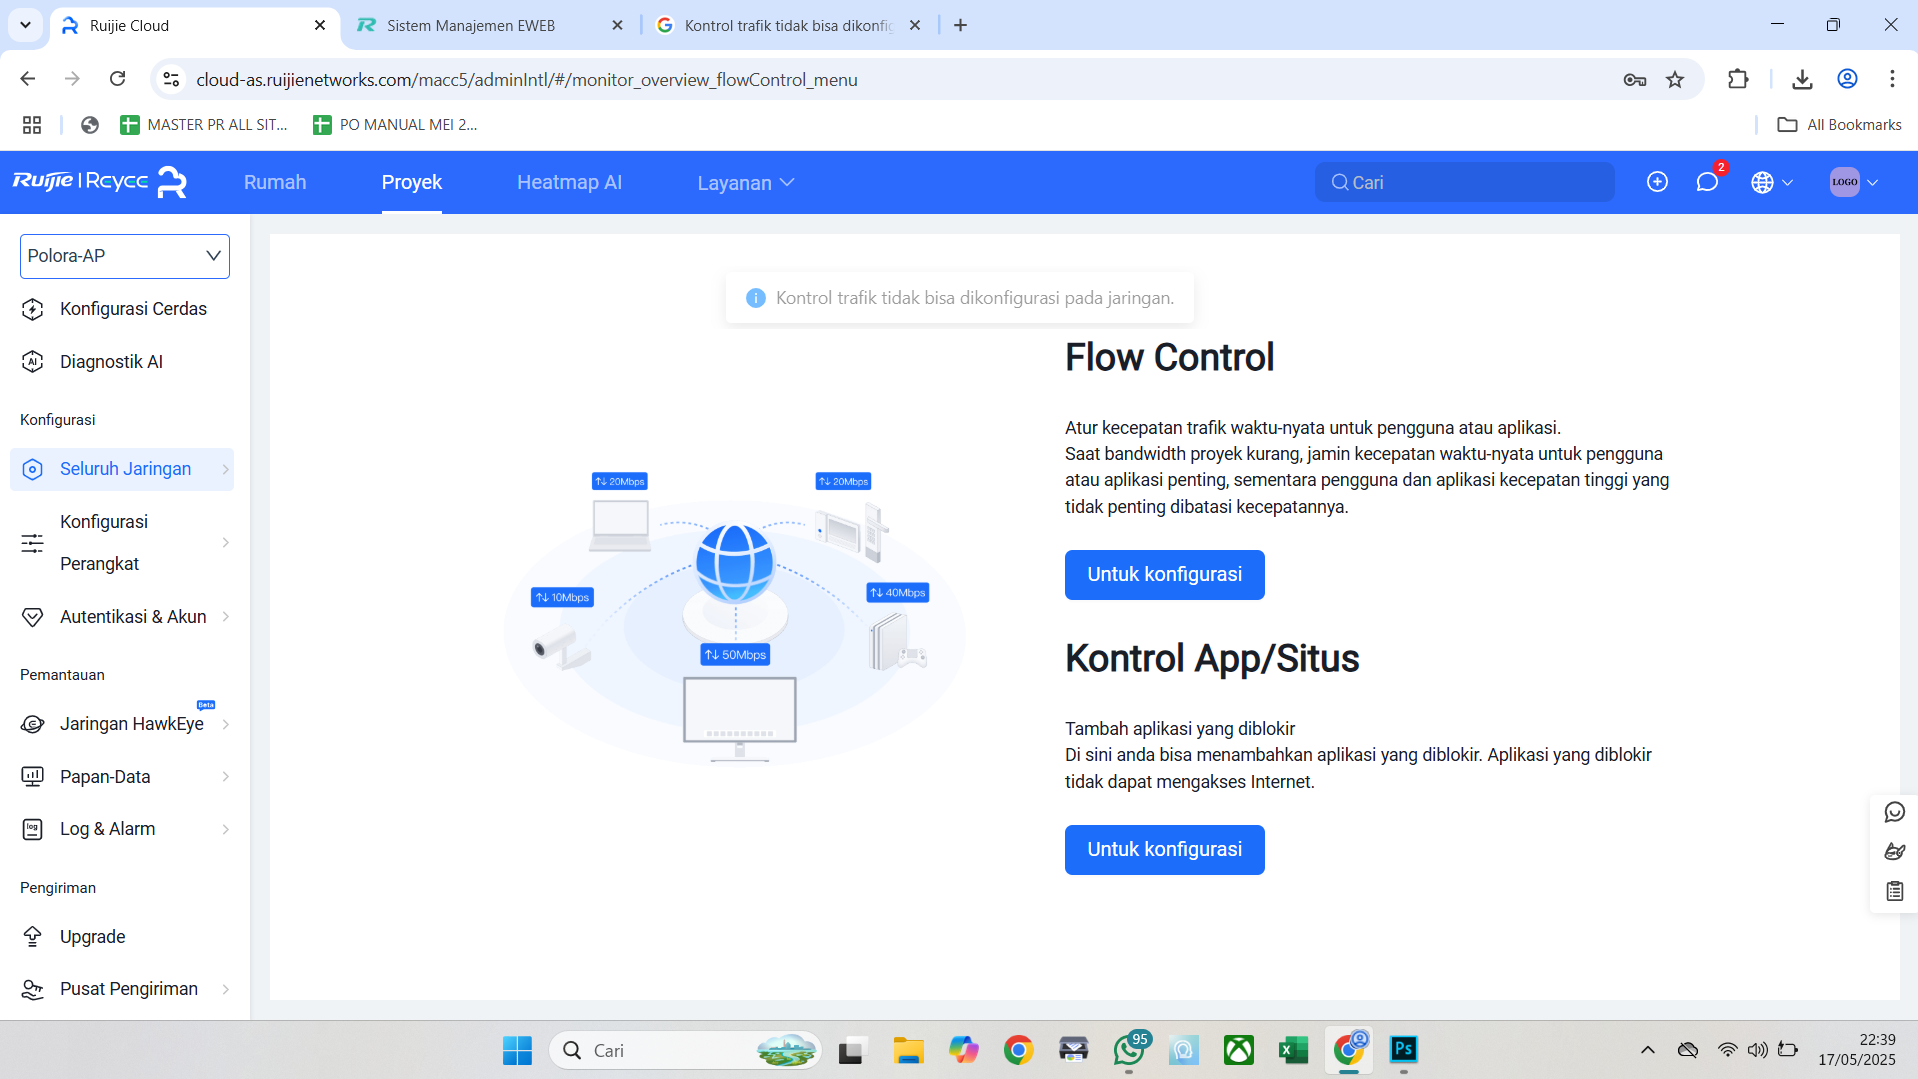Open the Chrome downloads icon
Viewport: 1918px width, 1079px height.
(1802, 80)
